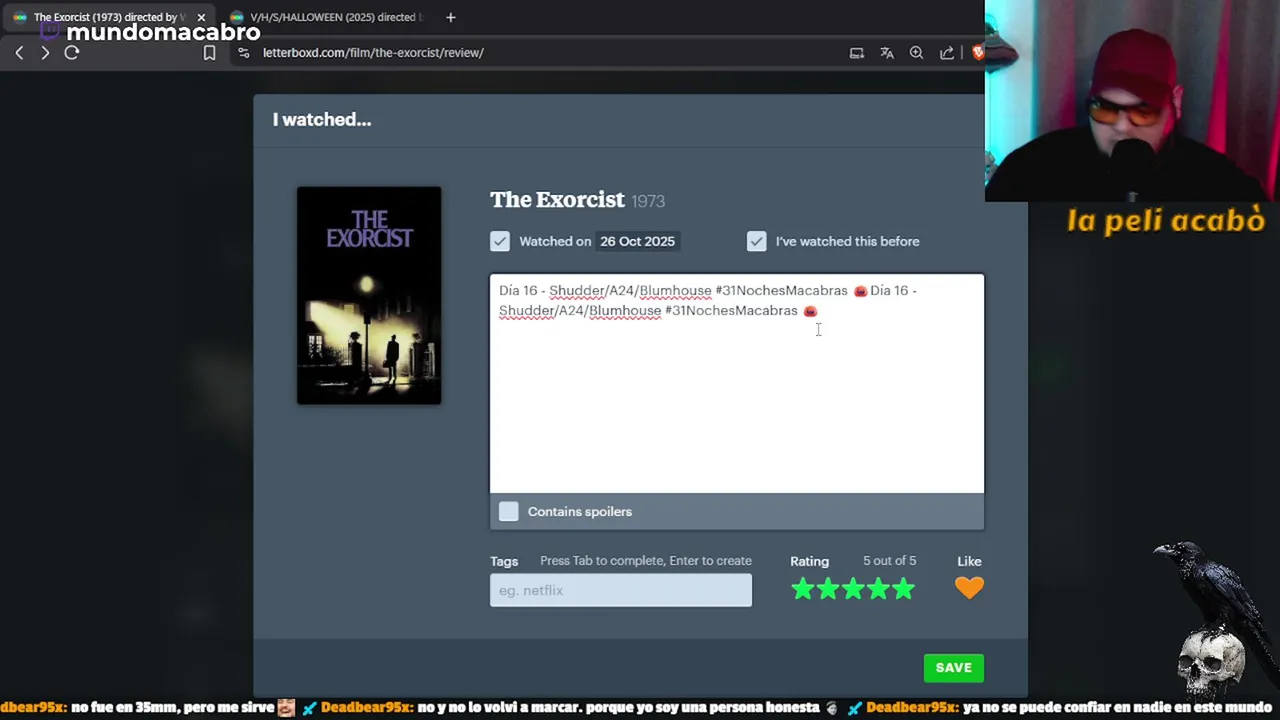
Task: Click the 5 out of 5 rating text
Action: [889, 561]
